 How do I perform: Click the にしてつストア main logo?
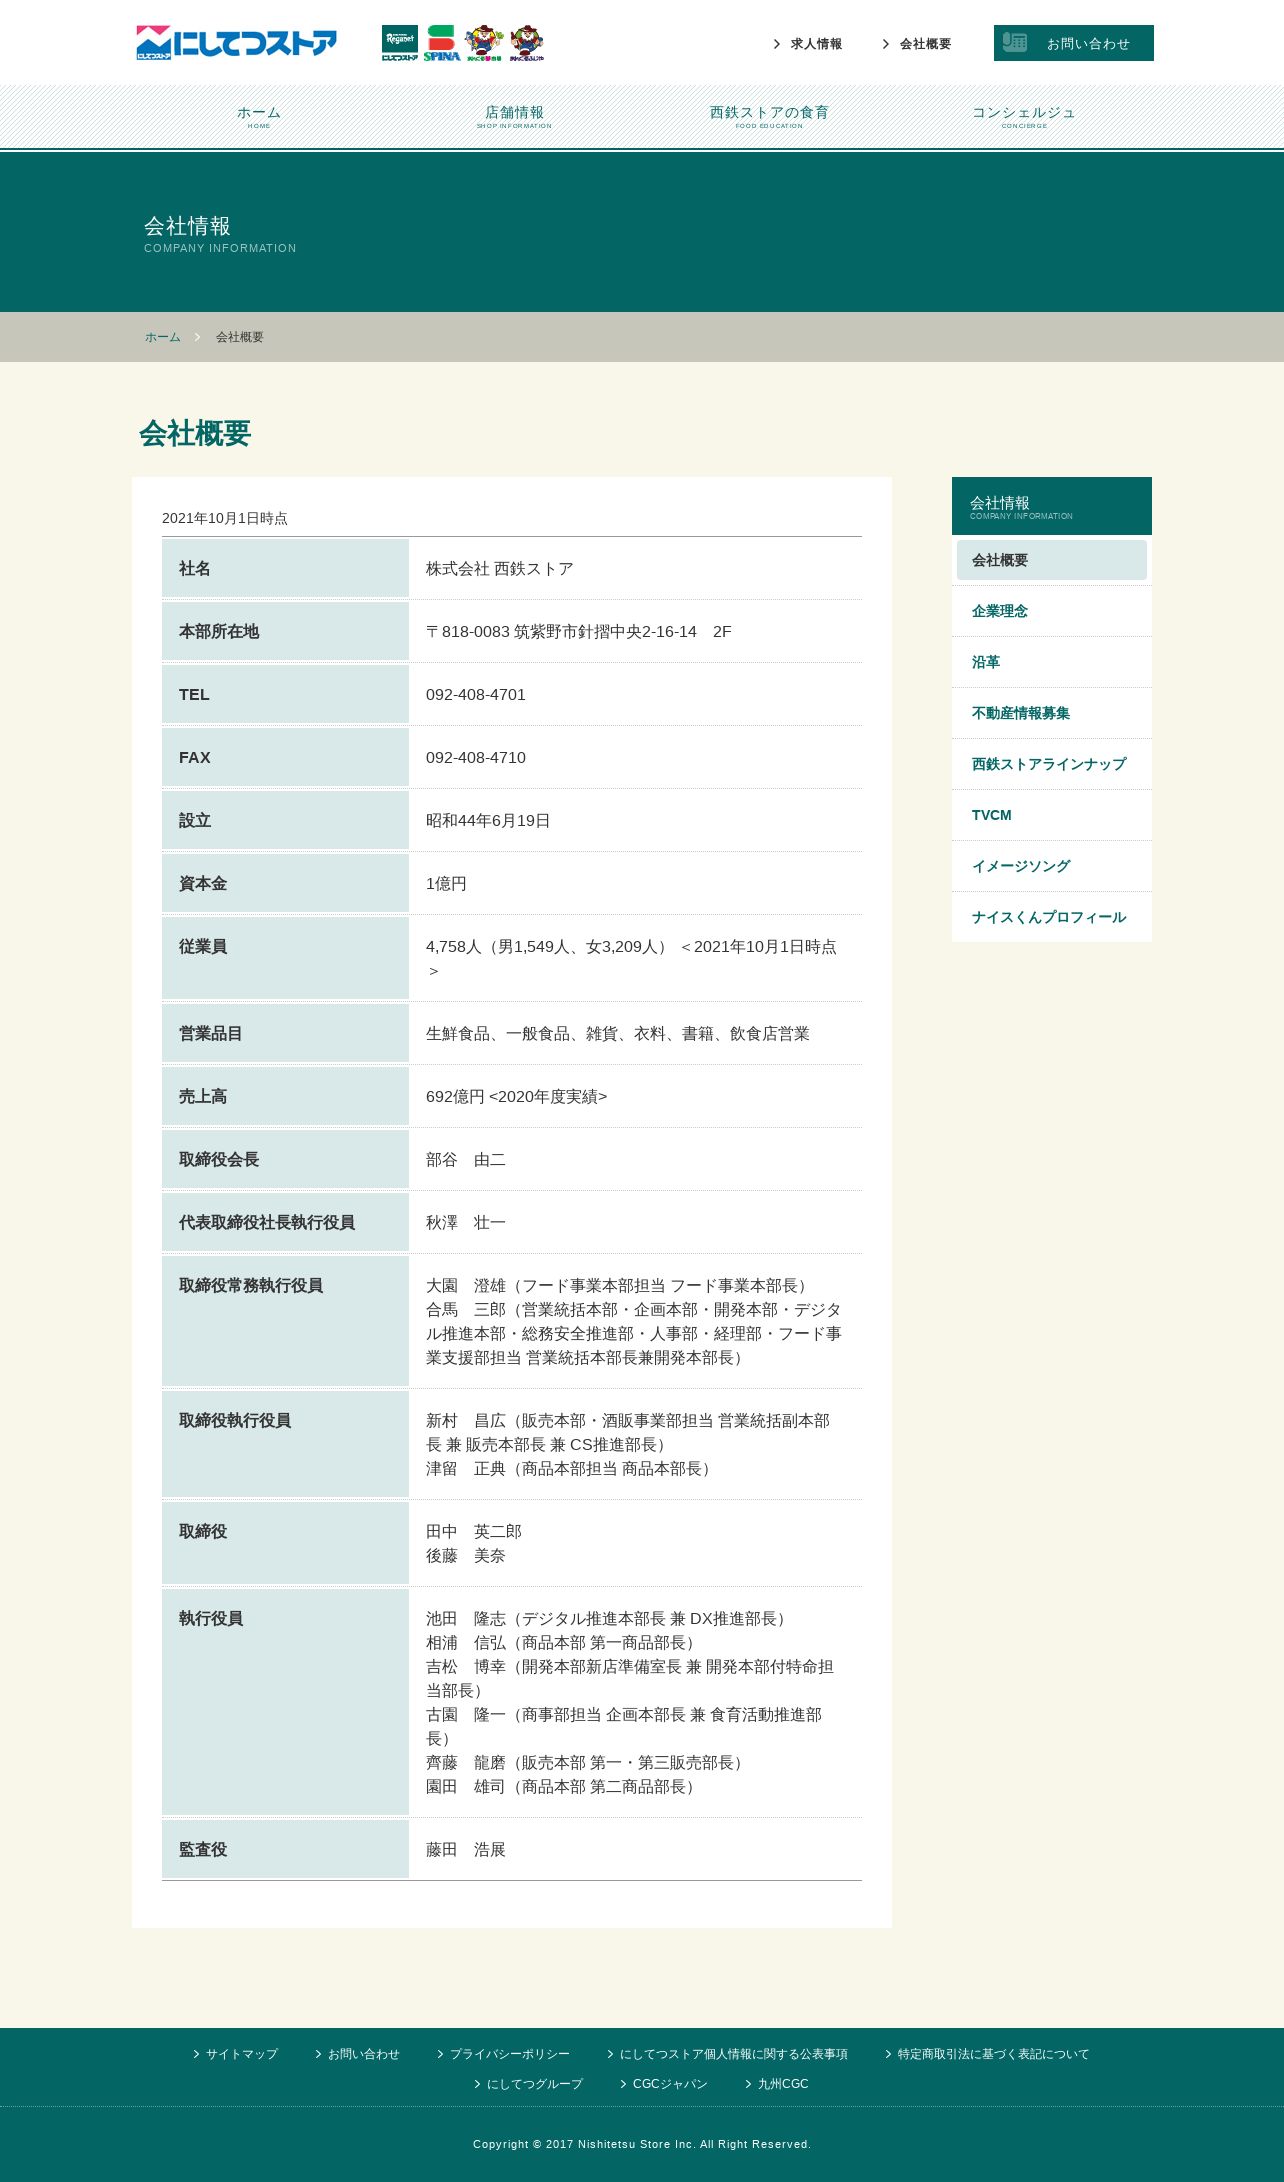pyautogui.click(x=237, y=43)
